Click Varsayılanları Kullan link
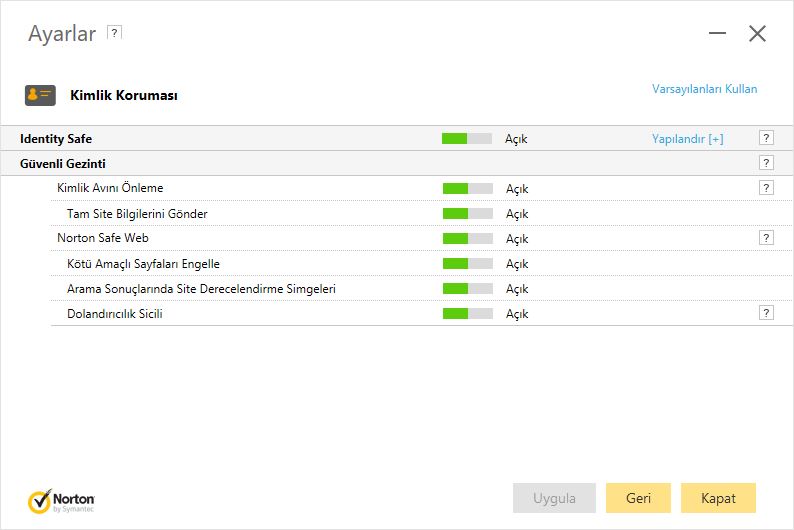This screenshot has height=530, width=794. pyautogui.click(x=704, y=89)
